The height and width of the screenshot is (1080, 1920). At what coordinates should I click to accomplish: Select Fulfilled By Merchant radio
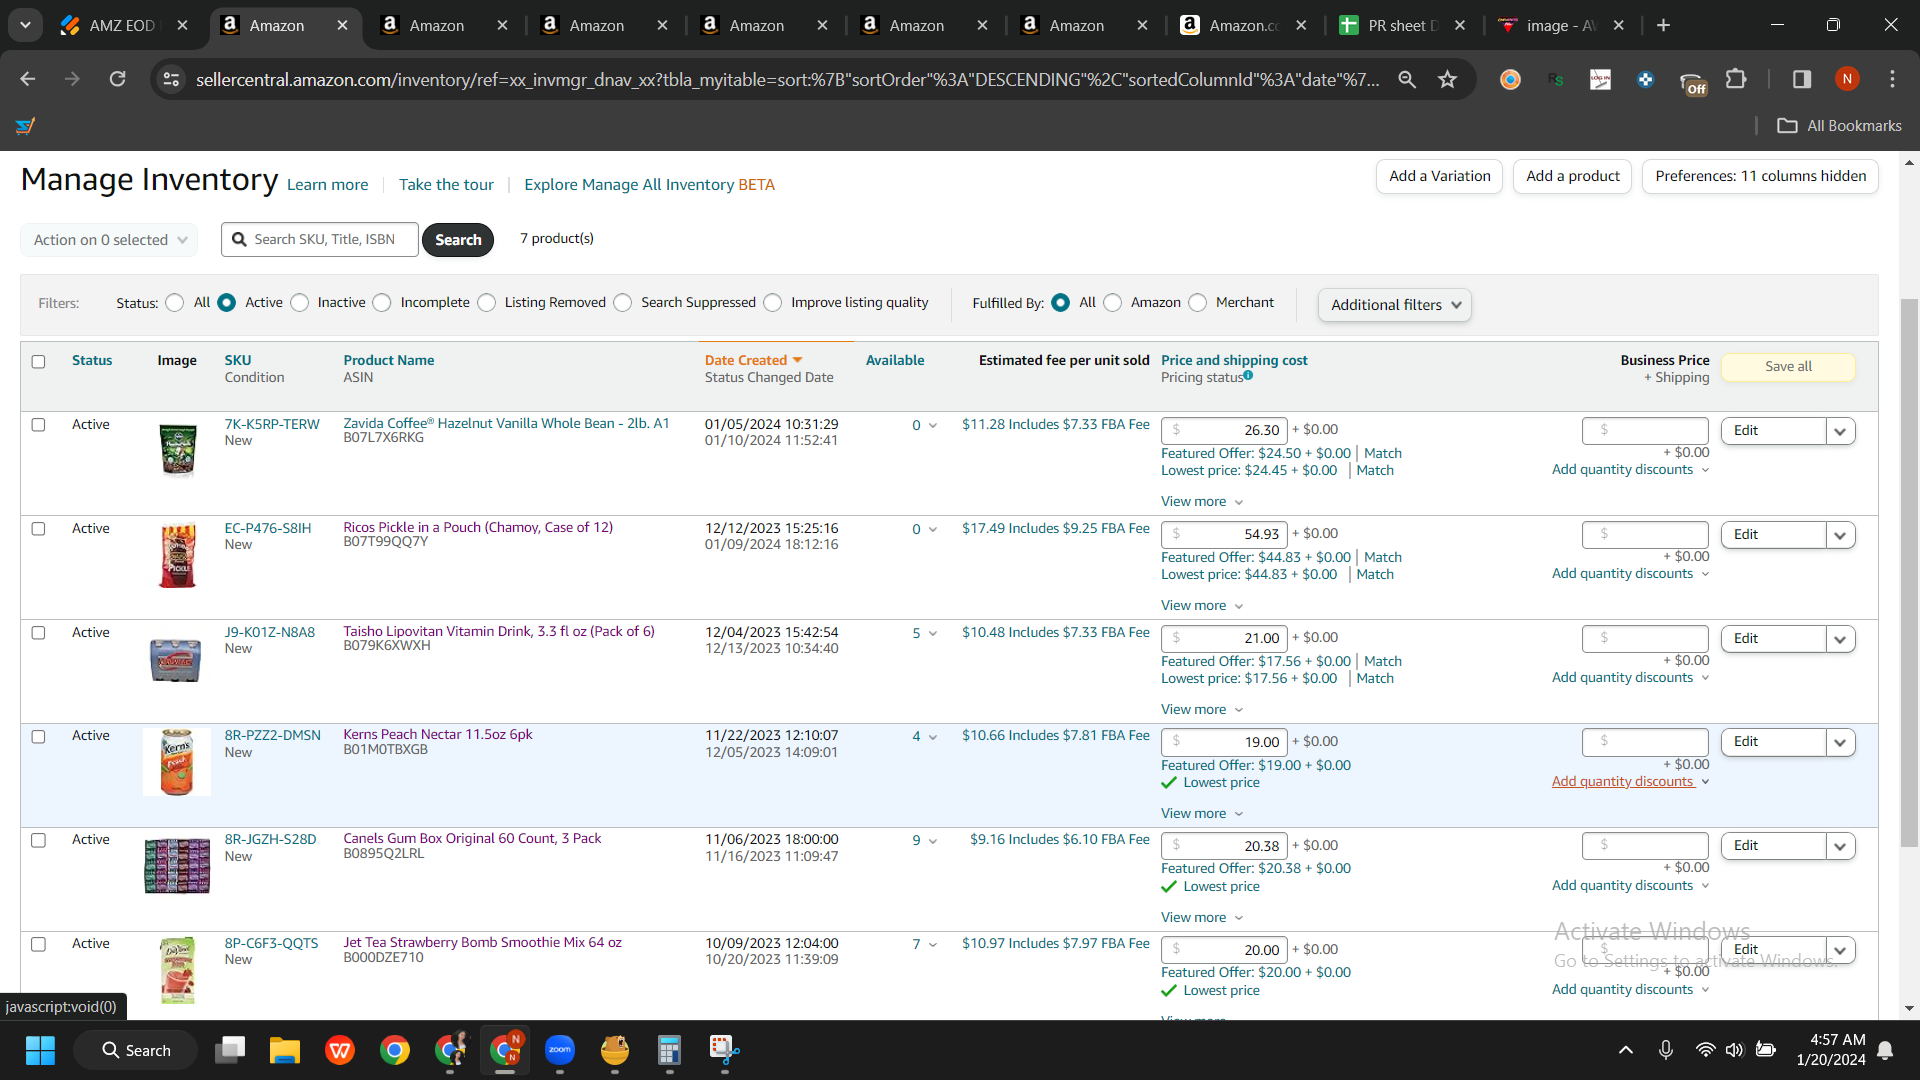[1198, 303]
